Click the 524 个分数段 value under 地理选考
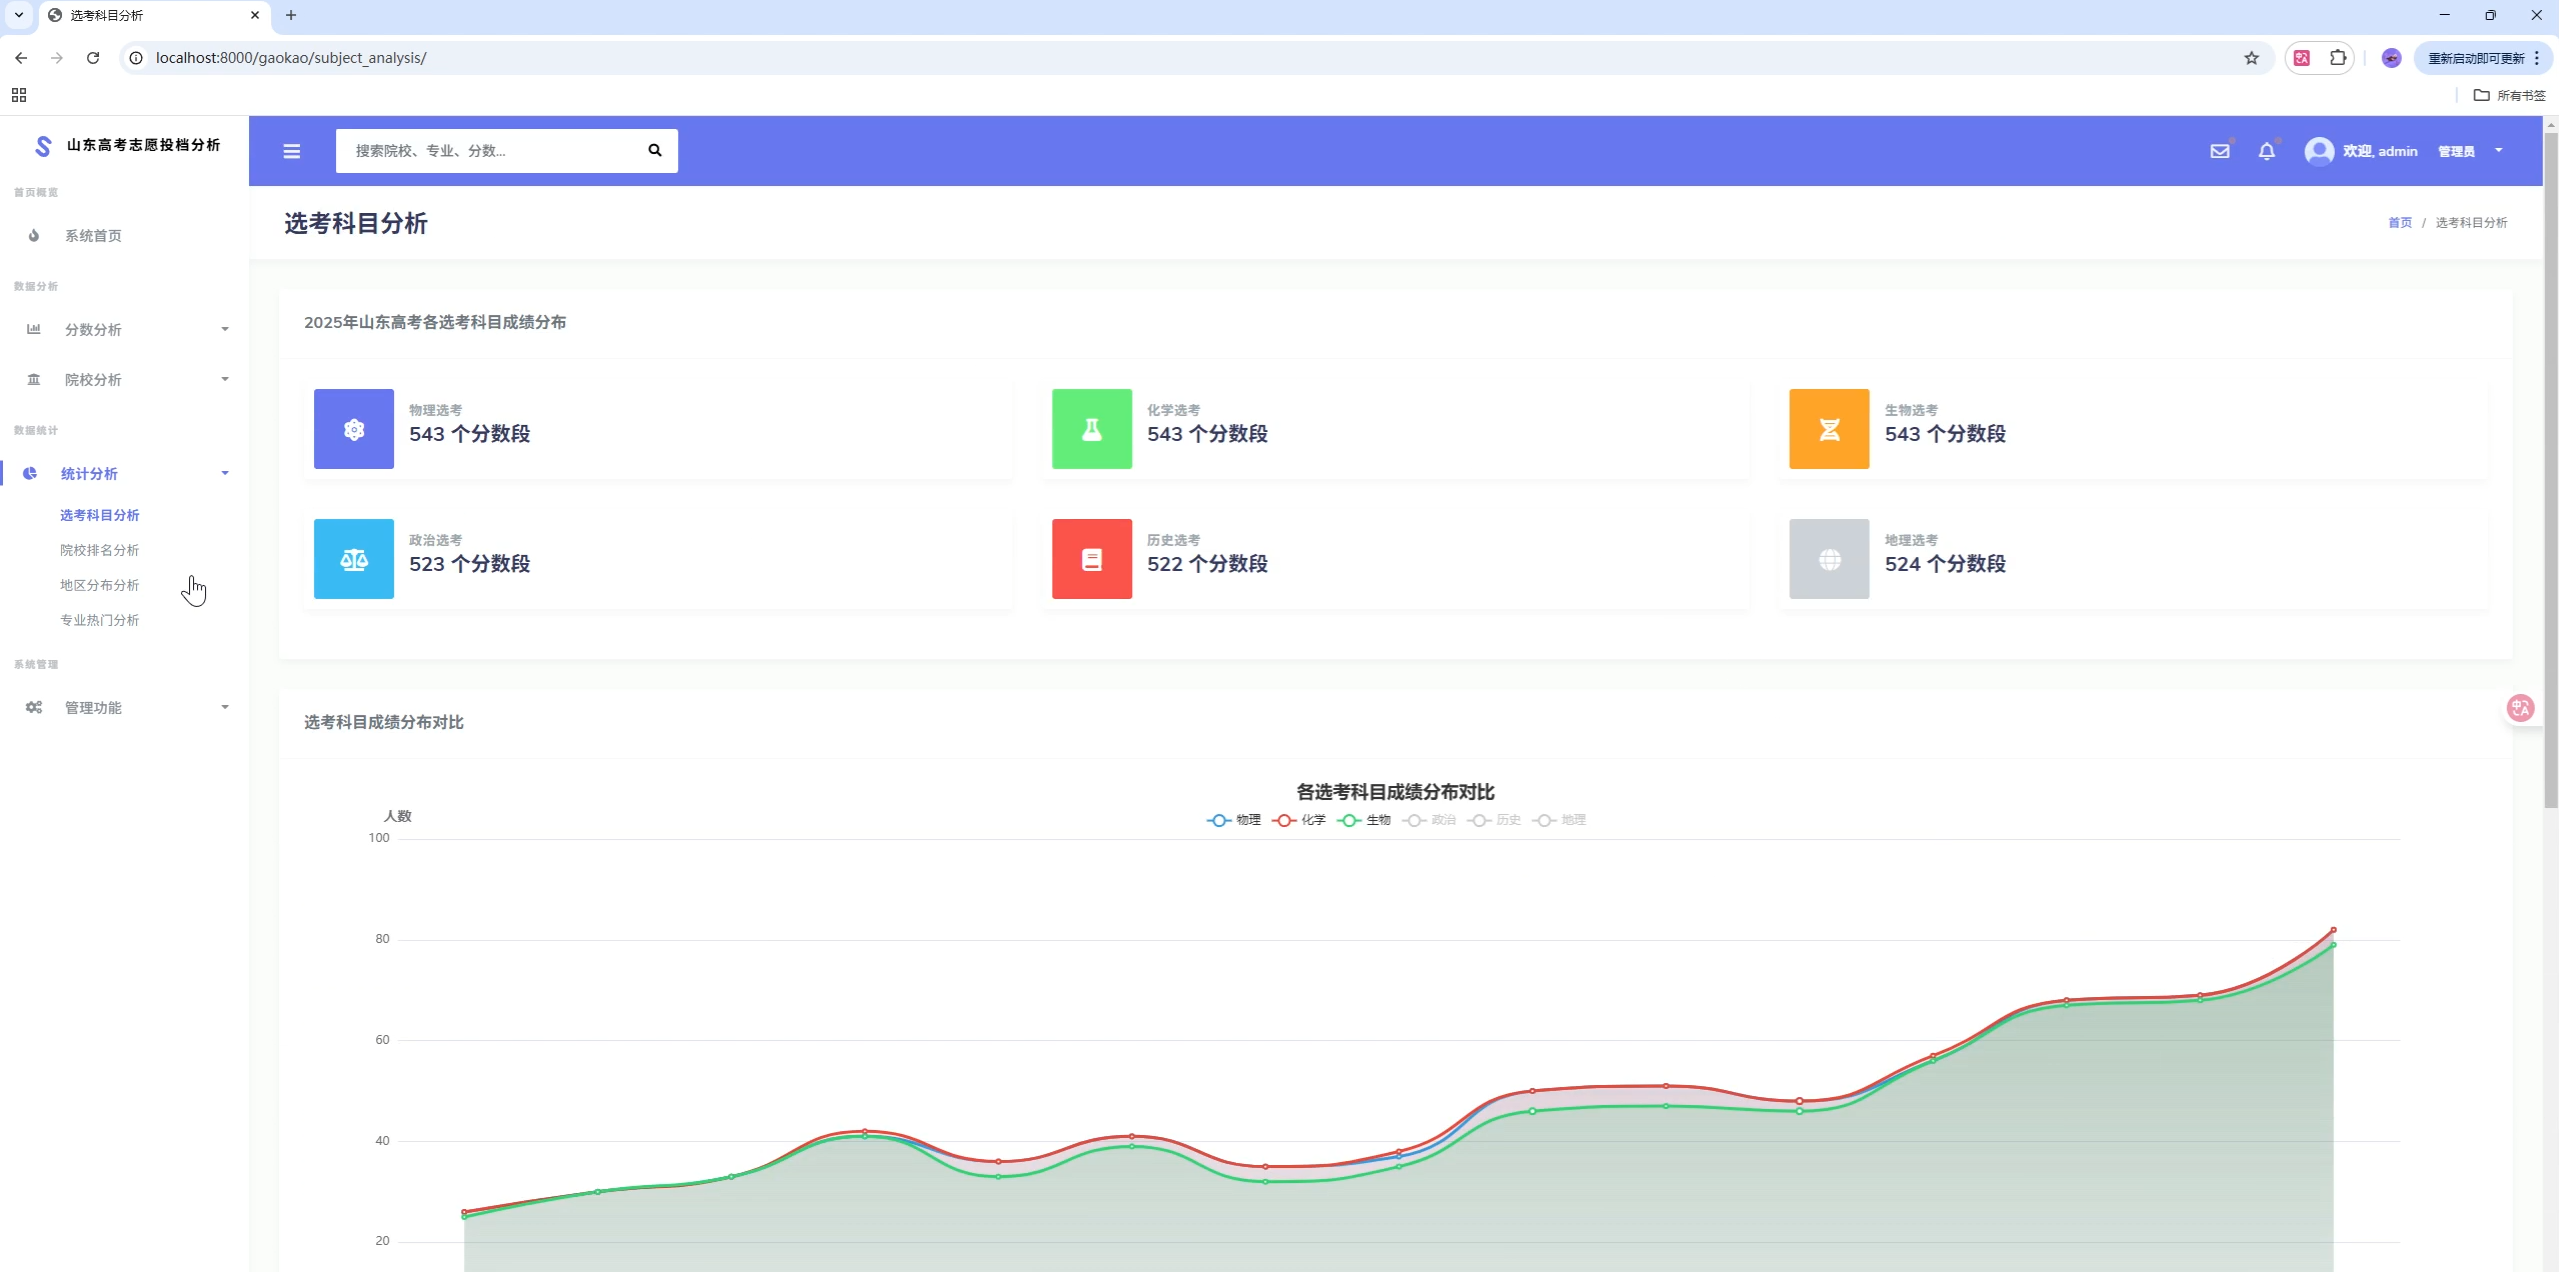The width and height of the screenshot is (2559, 1272). click(x=1945, y=564)
